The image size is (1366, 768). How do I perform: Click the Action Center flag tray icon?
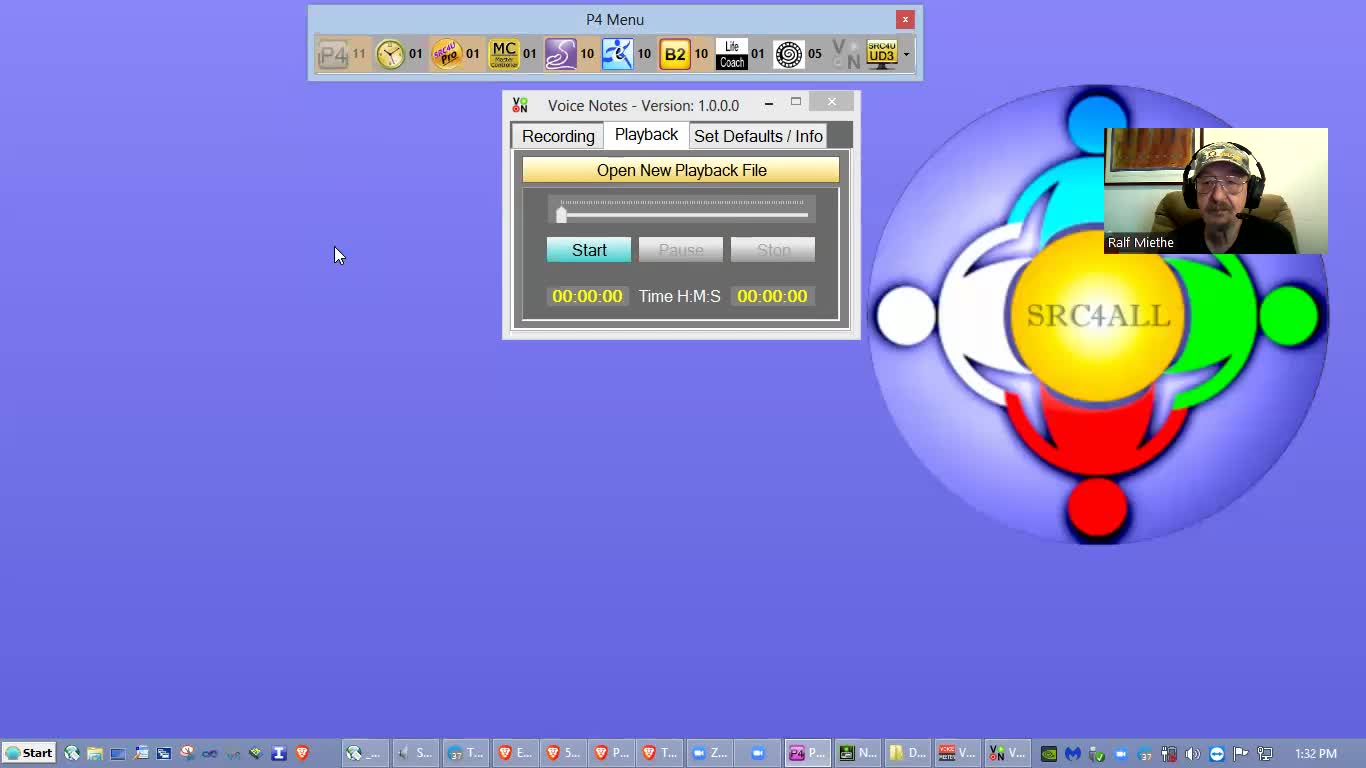[1241, 754]
